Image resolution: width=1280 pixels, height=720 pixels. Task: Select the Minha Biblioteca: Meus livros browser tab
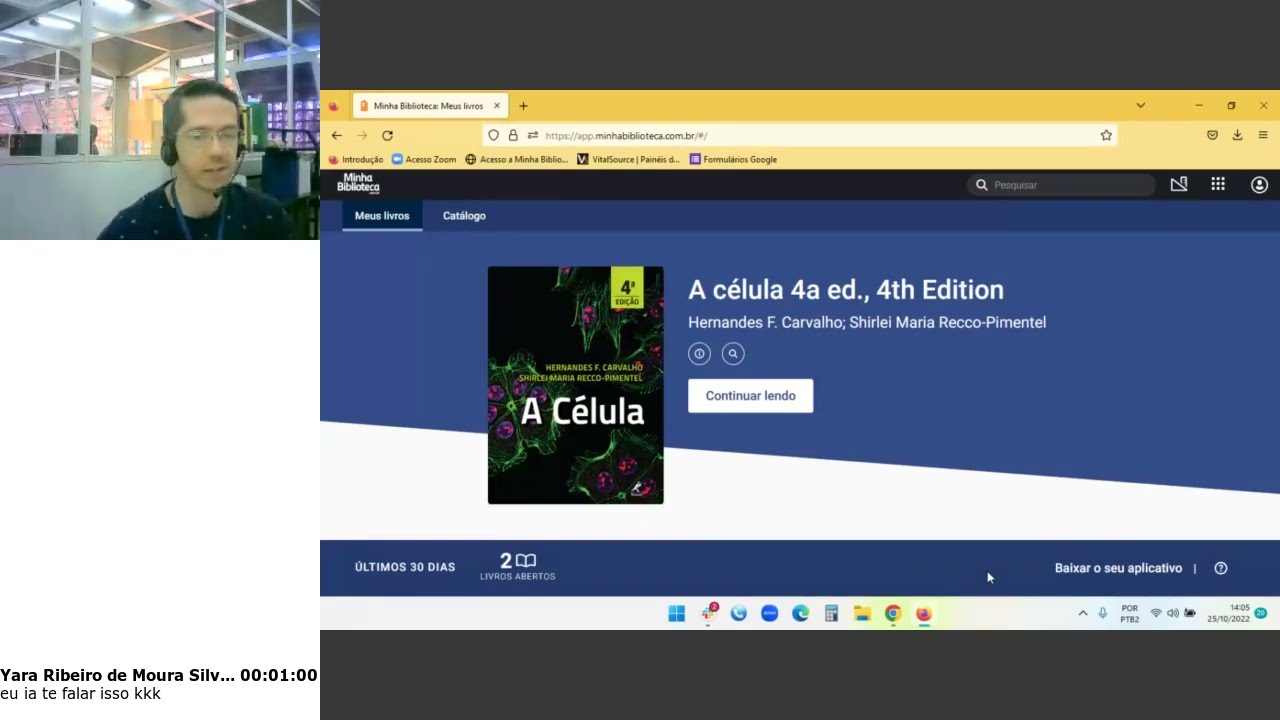click(431, 106)
